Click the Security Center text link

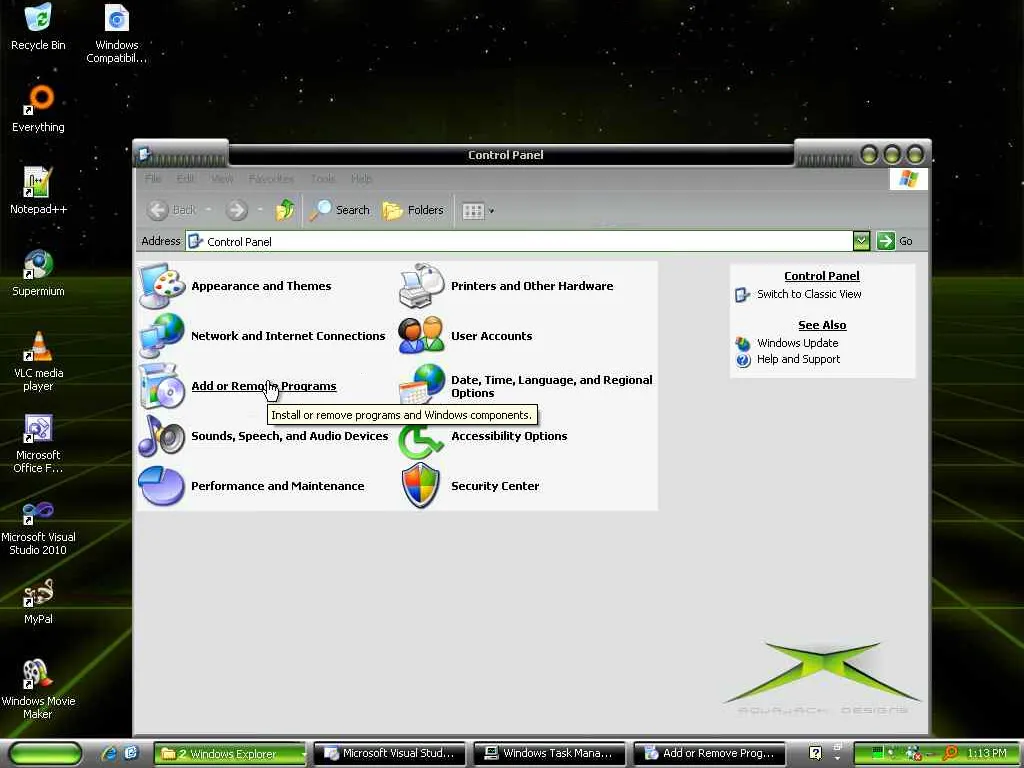[x=494, y=486]
